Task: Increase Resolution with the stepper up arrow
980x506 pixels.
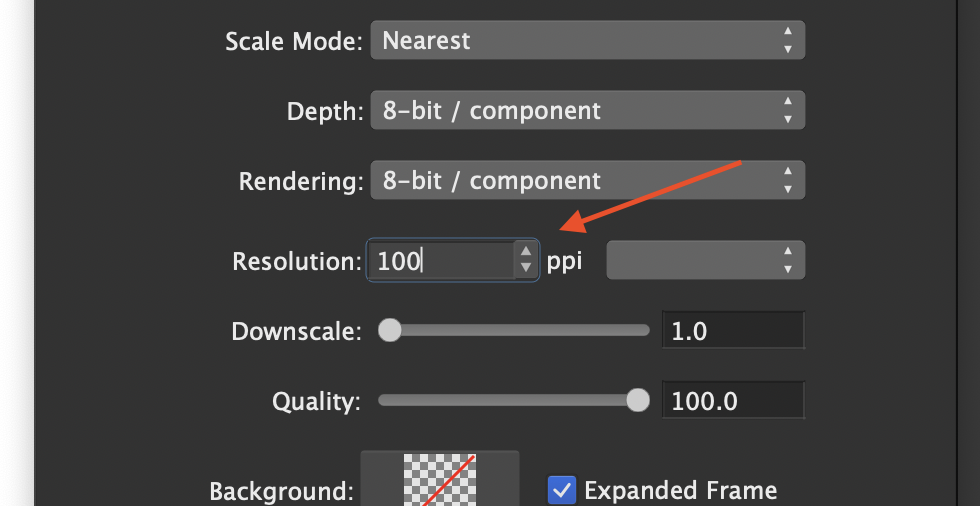Action: coord(526,252)
